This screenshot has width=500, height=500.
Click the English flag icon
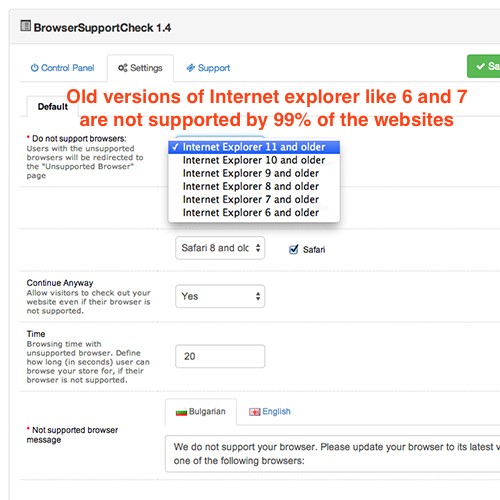coord(254,412)
